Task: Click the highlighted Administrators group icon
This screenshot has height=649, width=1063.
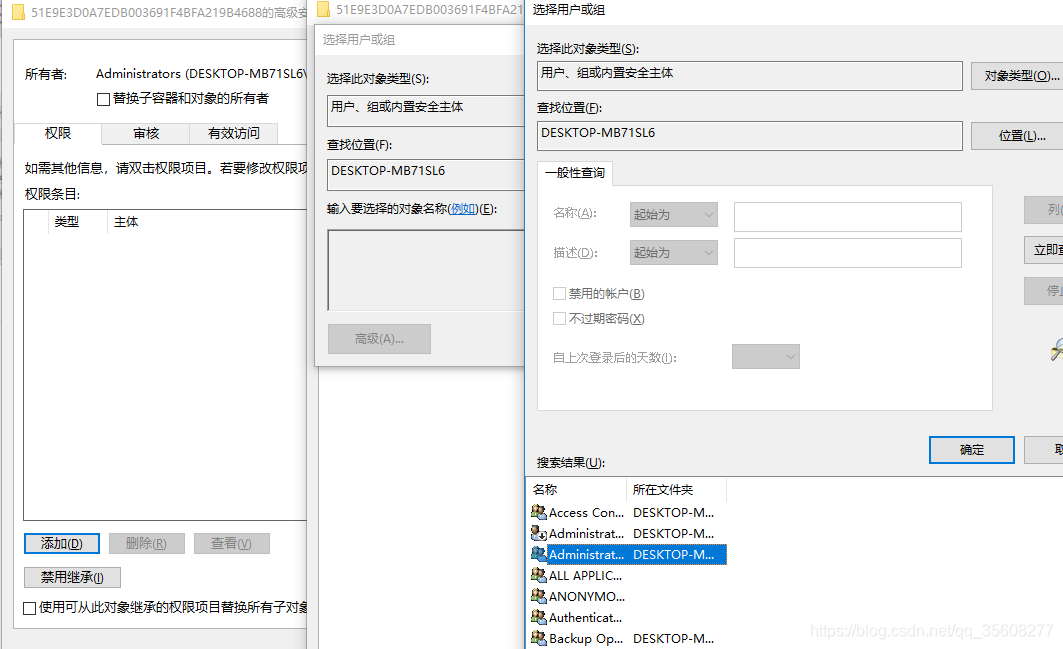Action: (537, 554)
